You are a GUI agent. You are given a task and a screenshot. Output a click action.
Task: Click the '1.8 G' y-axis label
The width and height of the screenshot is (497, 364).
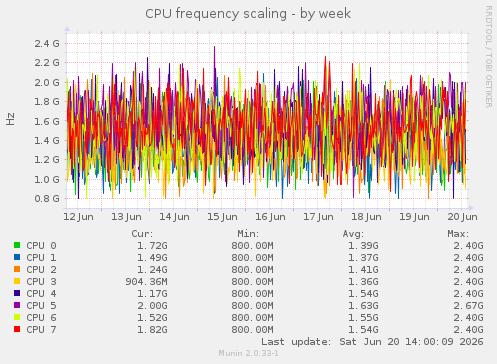(47, 102)
